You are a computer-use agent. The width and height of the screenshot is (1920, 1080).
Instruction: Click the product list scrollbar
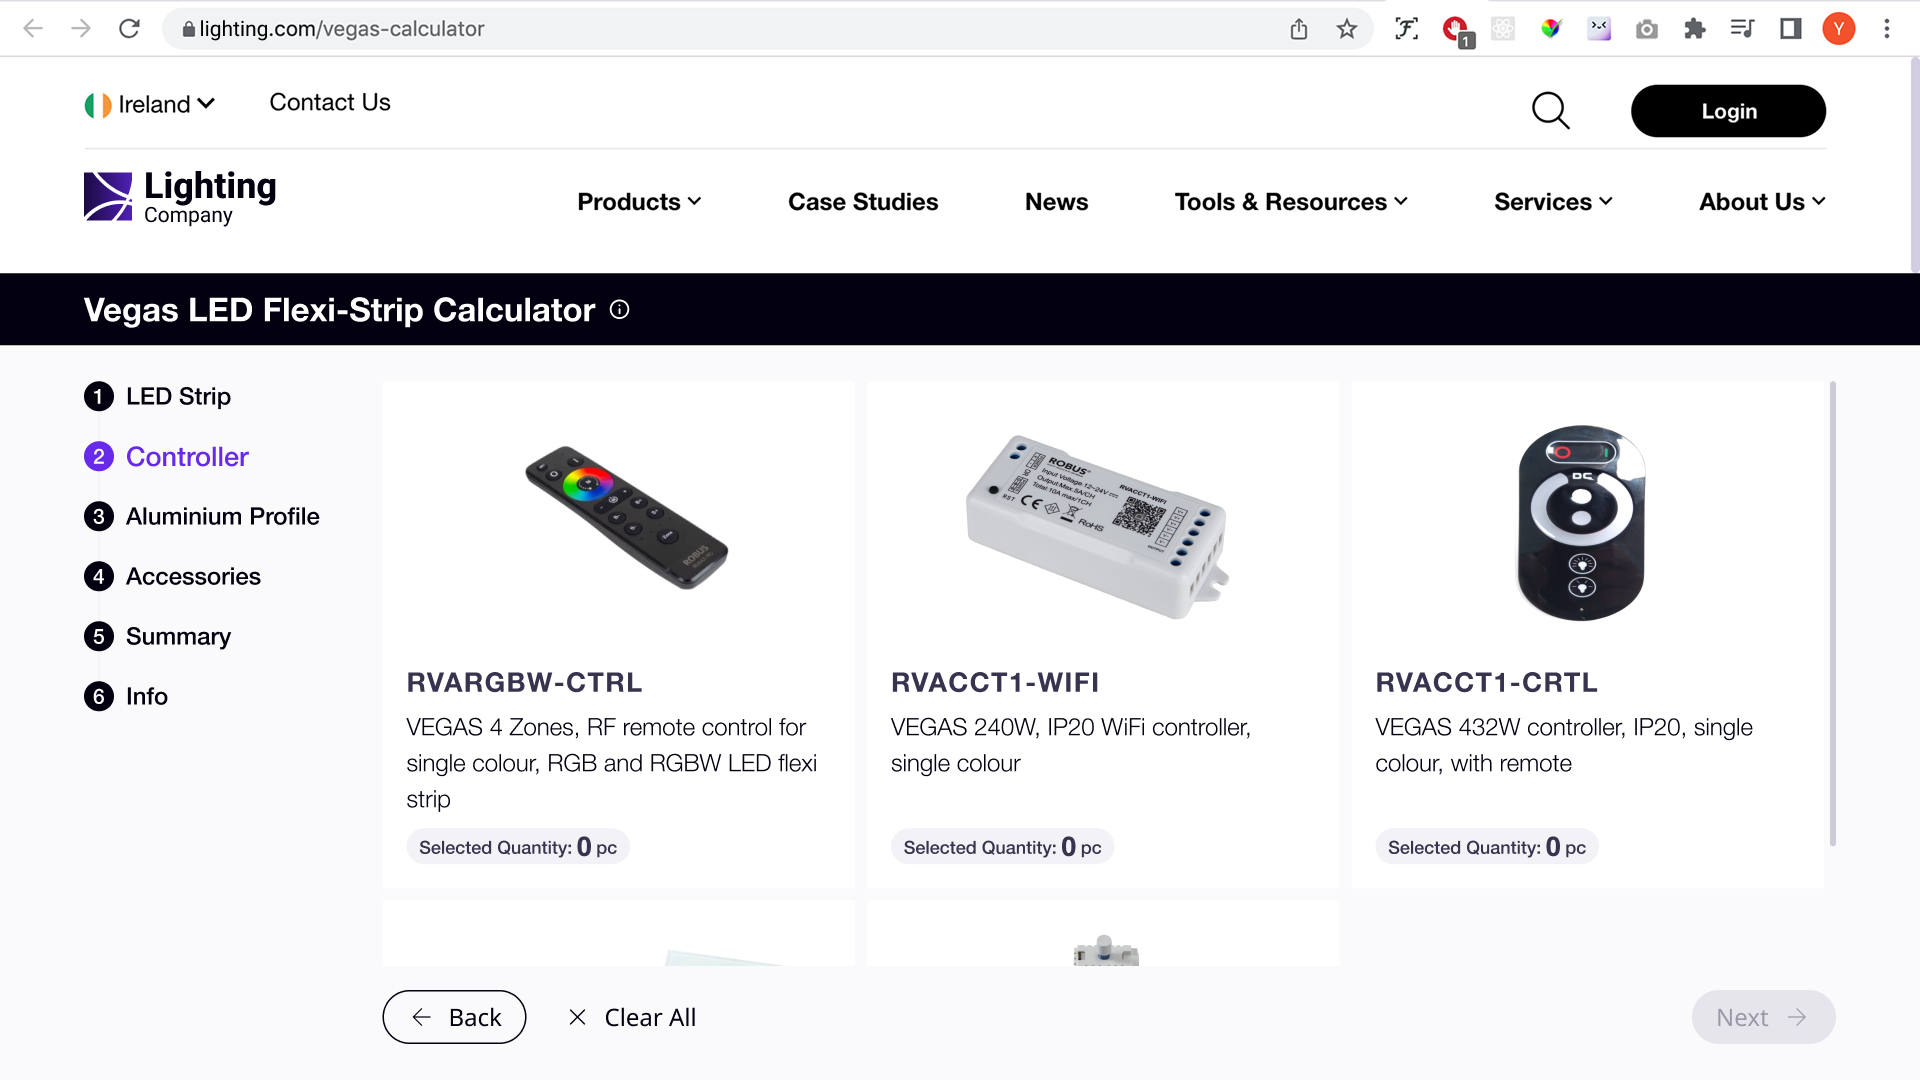tap(1832, 612)
